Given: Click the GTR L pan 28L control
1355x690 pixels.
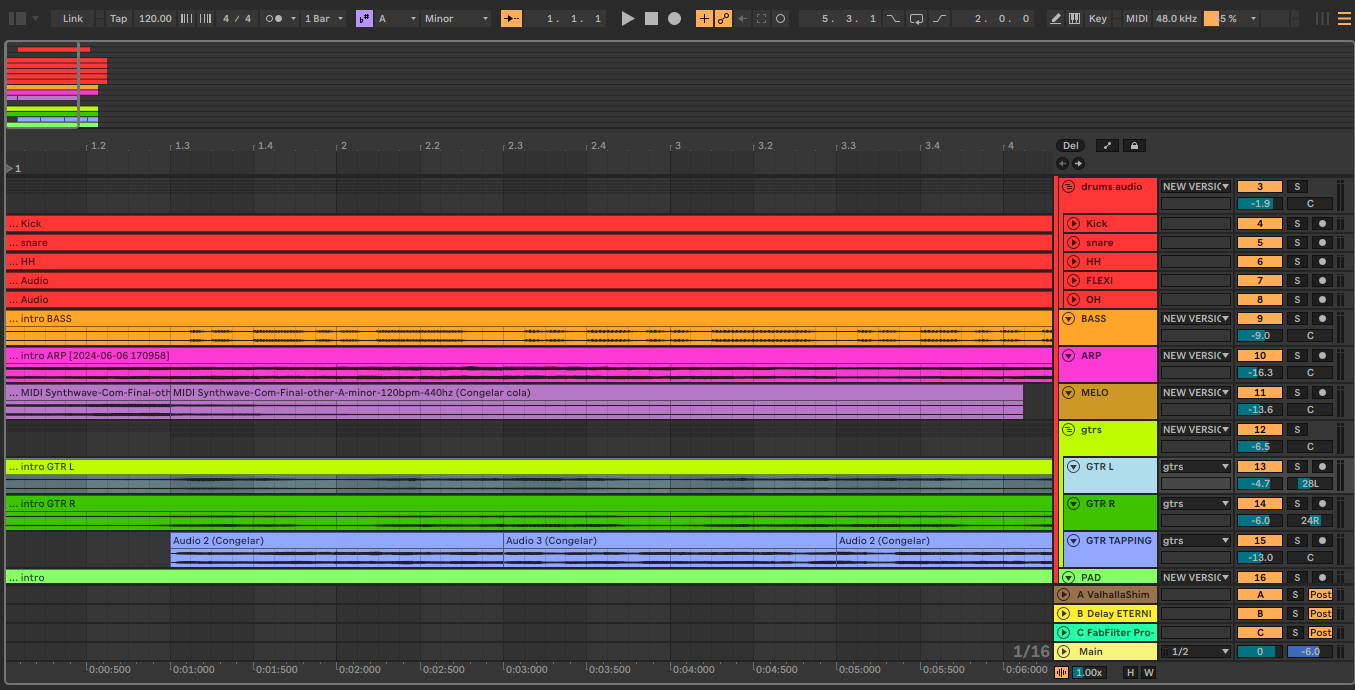Looking at the screenshot, I should pyautogui.click(x=1310, y=484).
